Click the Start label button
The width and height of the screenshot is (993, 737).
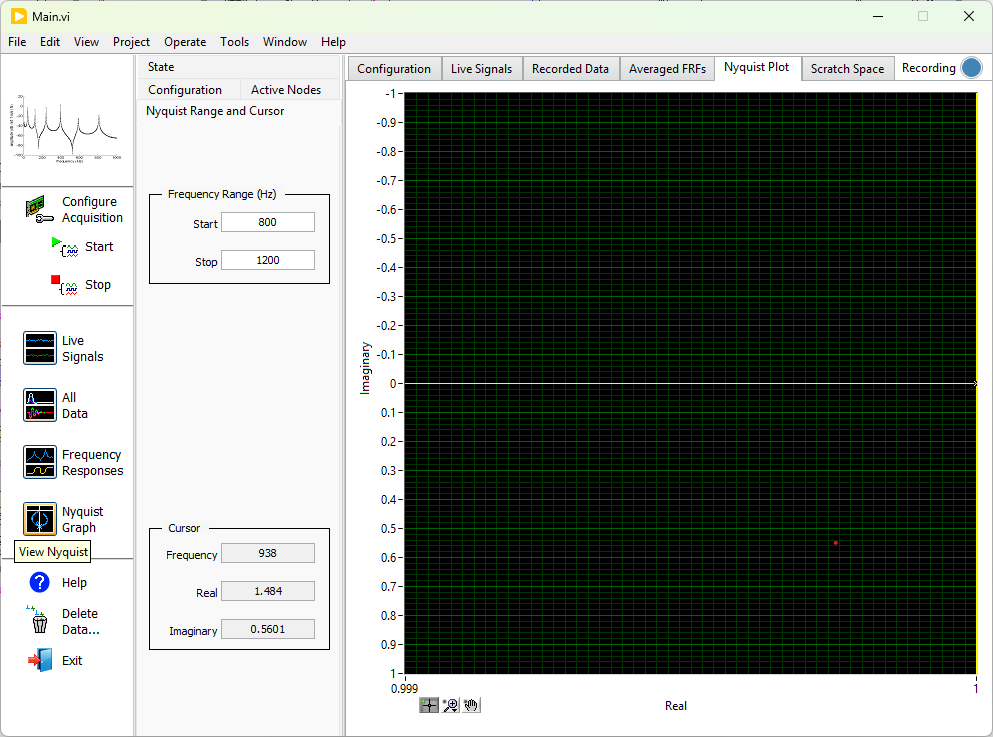tap(99, 247)
